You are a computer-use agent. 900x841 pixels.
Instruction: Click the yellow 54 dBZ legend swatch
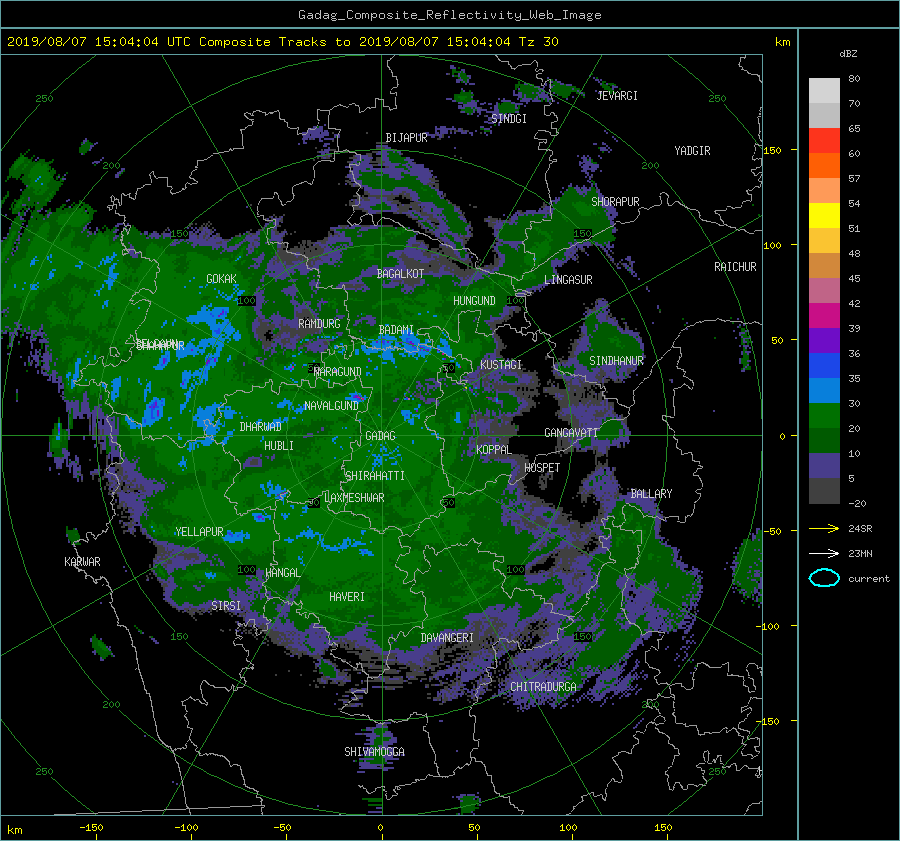point(824,215)
